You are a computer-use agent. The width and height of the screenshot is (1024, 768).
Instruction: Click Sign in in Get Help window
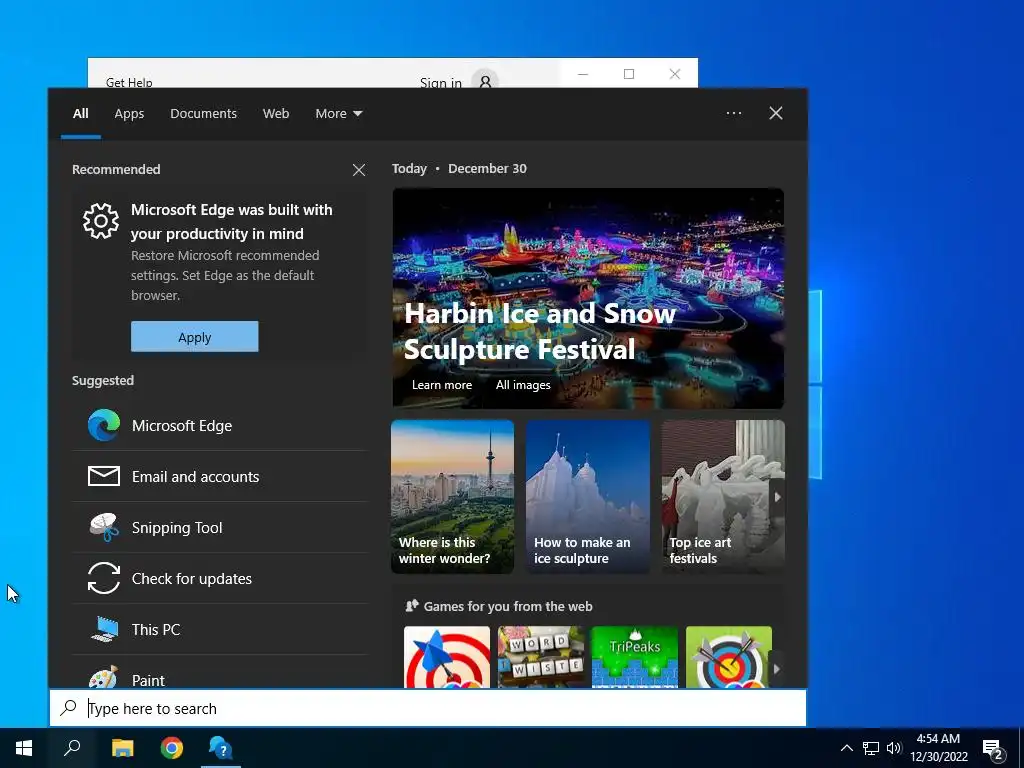coord(440,82)
